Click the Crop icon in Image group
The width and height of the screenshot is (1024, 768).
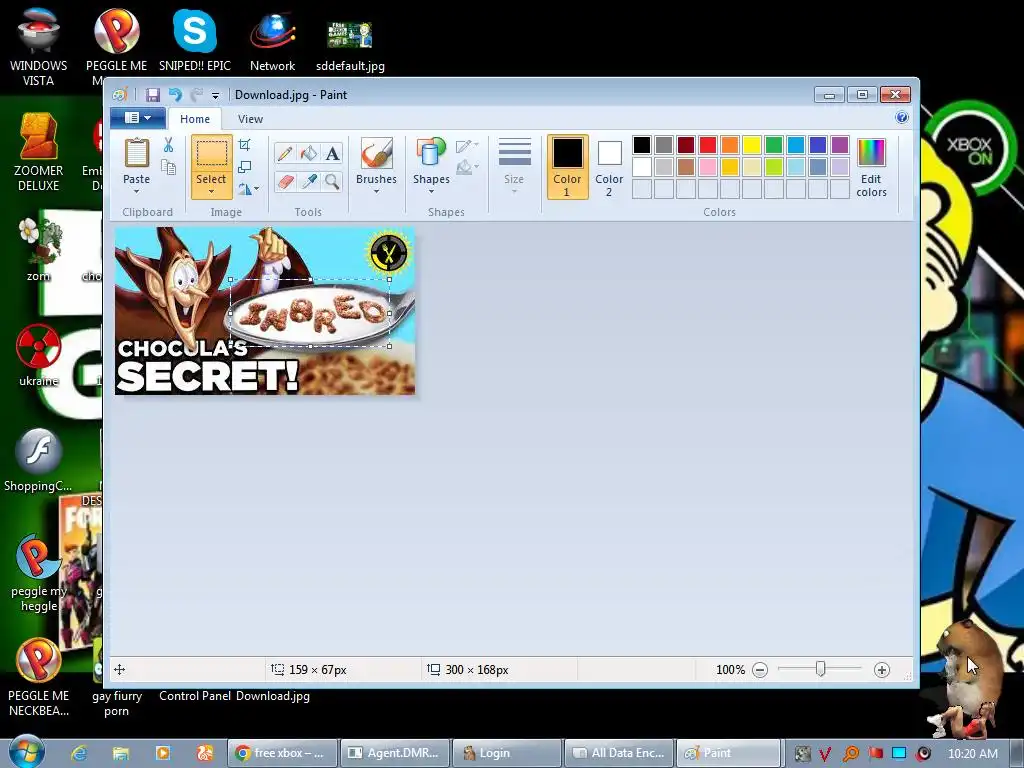[x=245, y=144]
